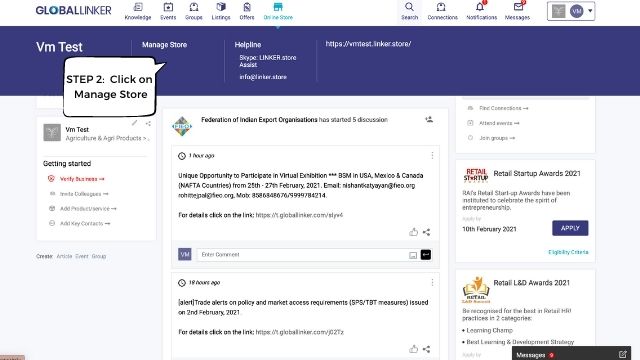Open the Offers icon
The height and width of the screenshot is (360, 640).
[247, 7]
